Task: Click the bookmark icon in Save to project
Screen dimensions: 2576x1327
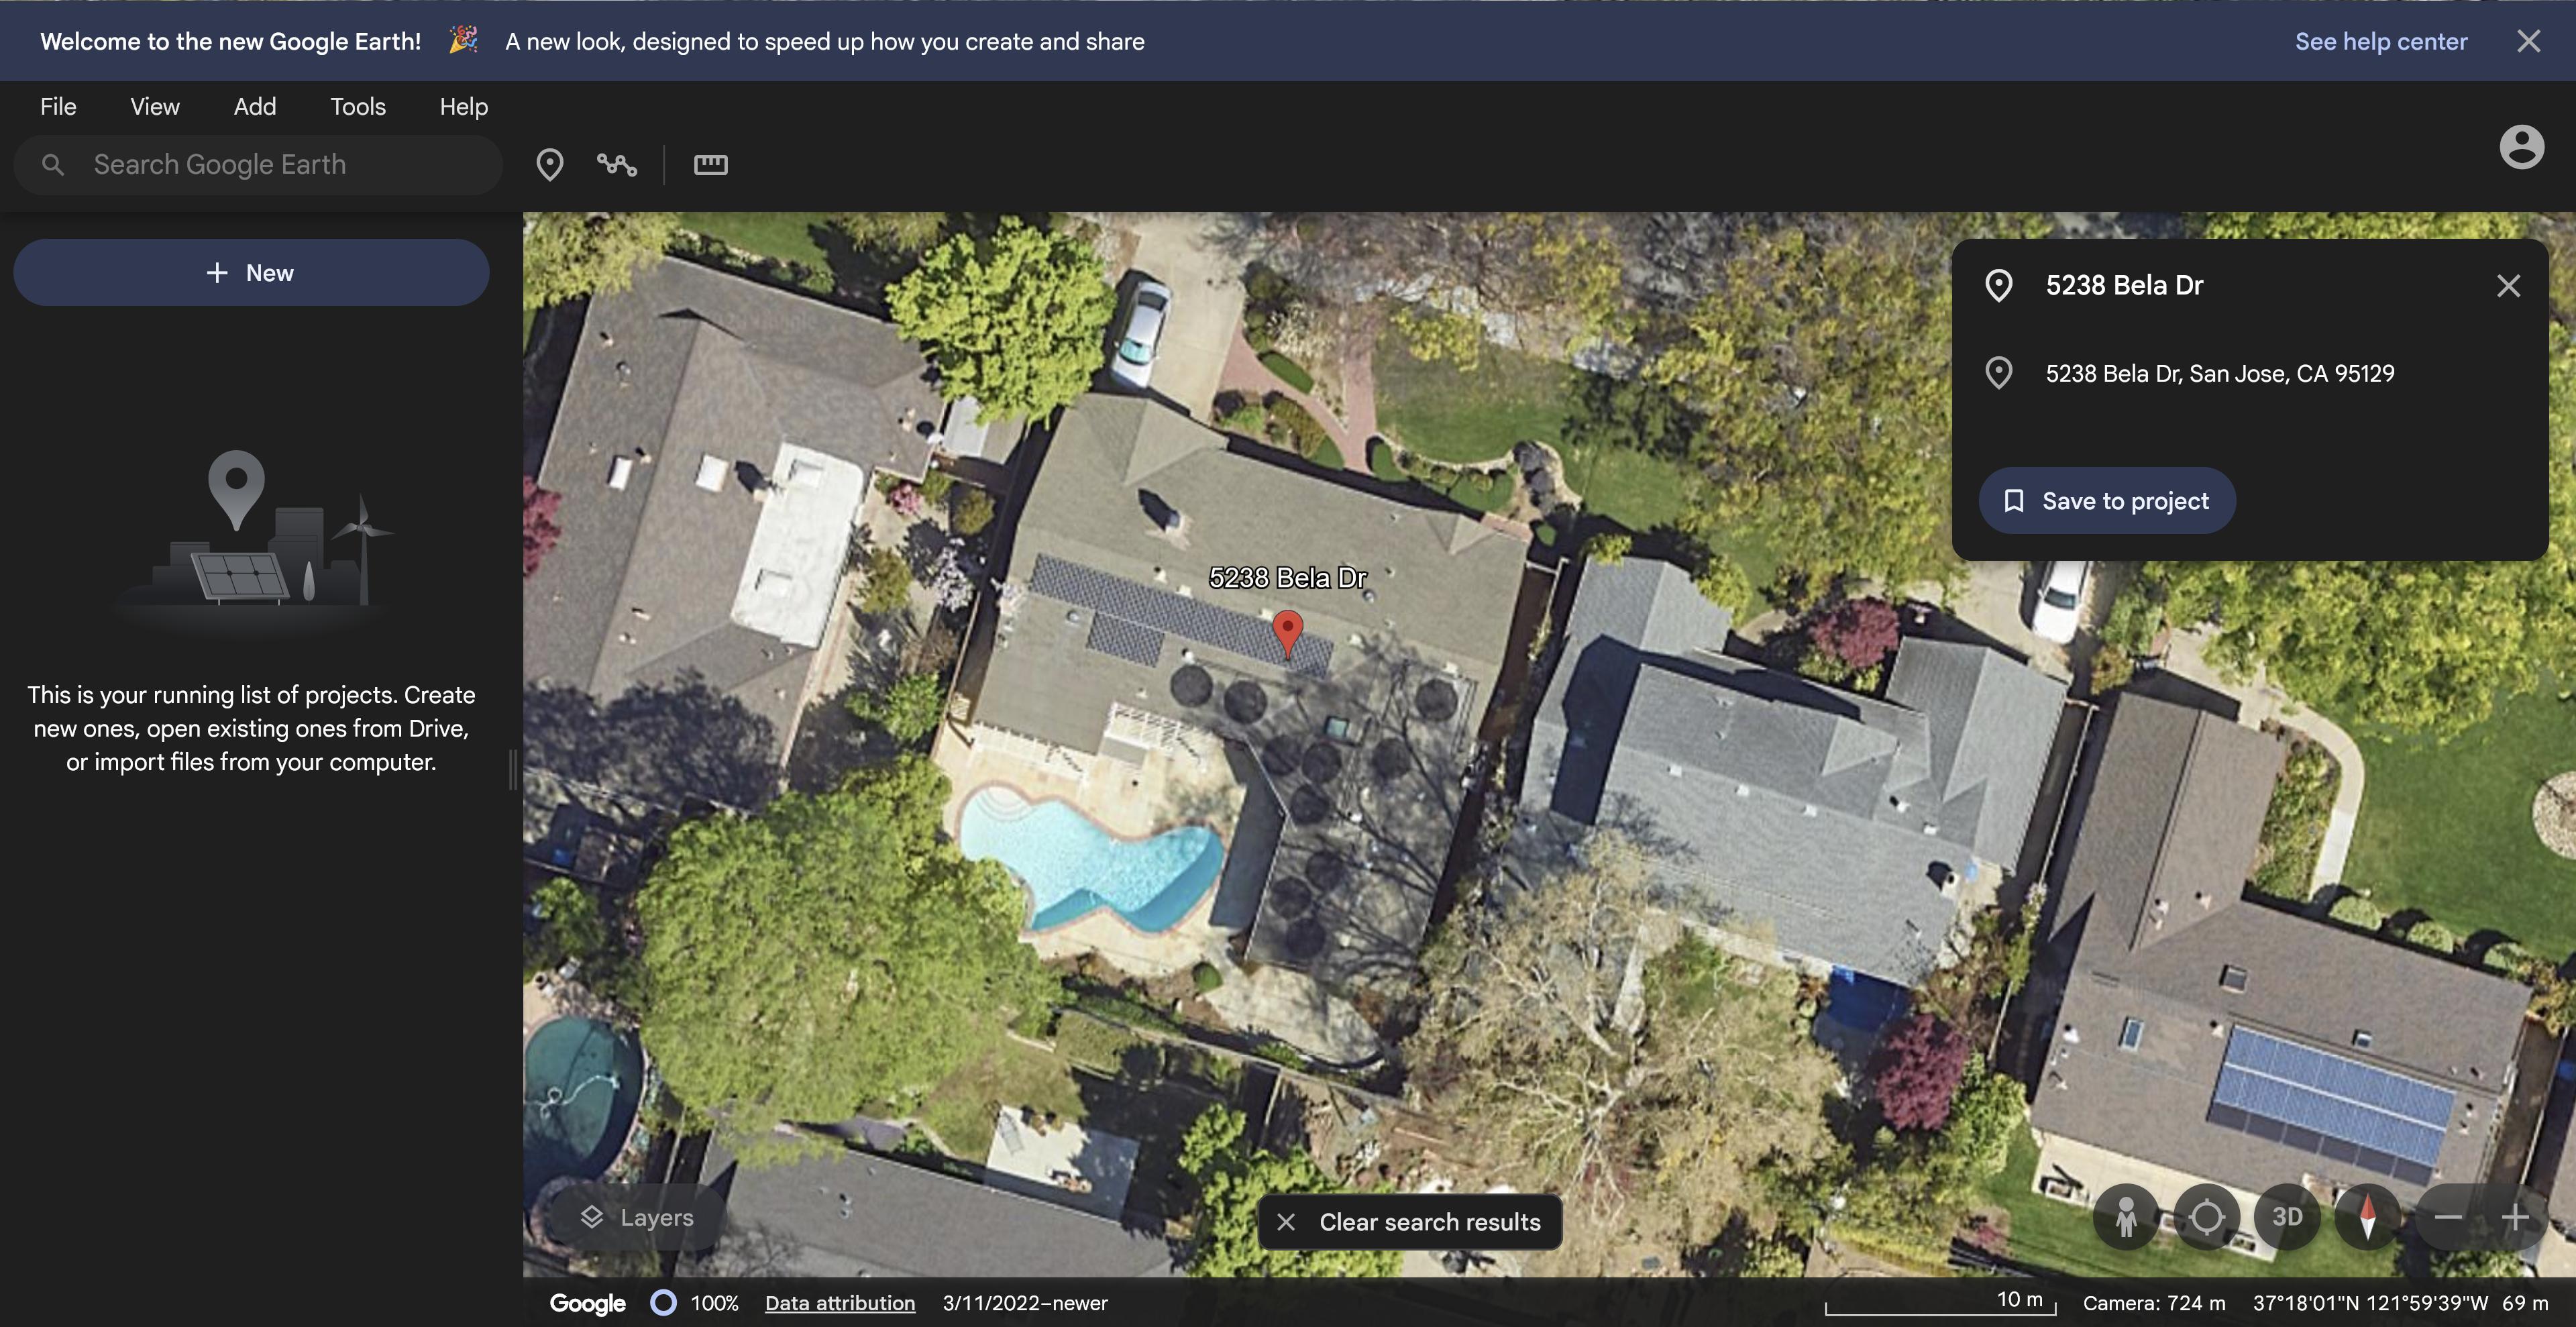Action: tap(2014, 500)
